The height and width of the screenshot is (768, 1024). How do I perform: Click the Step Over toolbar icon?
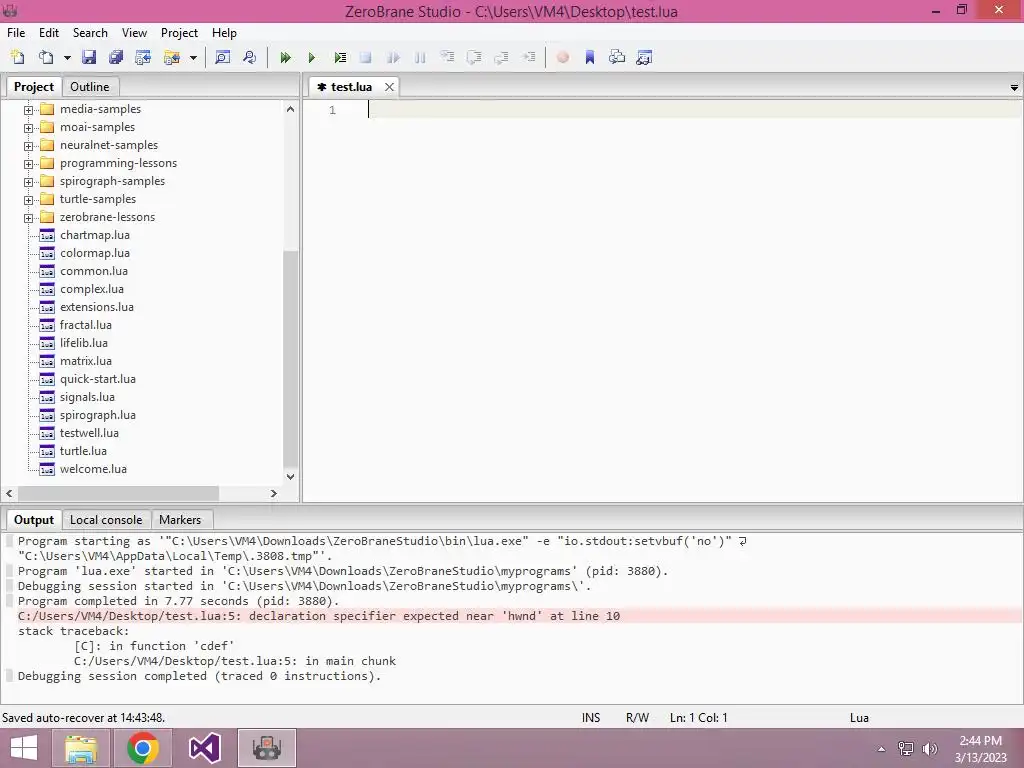coord(475,57)
